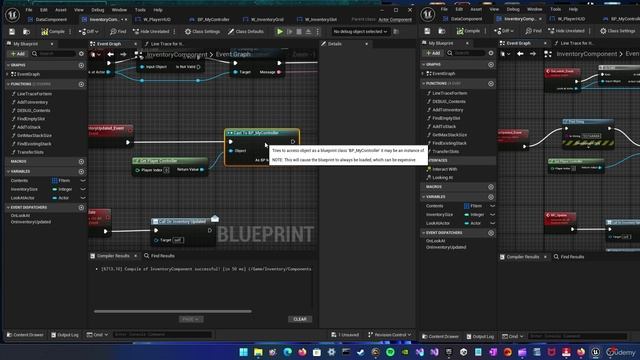Open the Debug menu in left window

click(98, 10)
